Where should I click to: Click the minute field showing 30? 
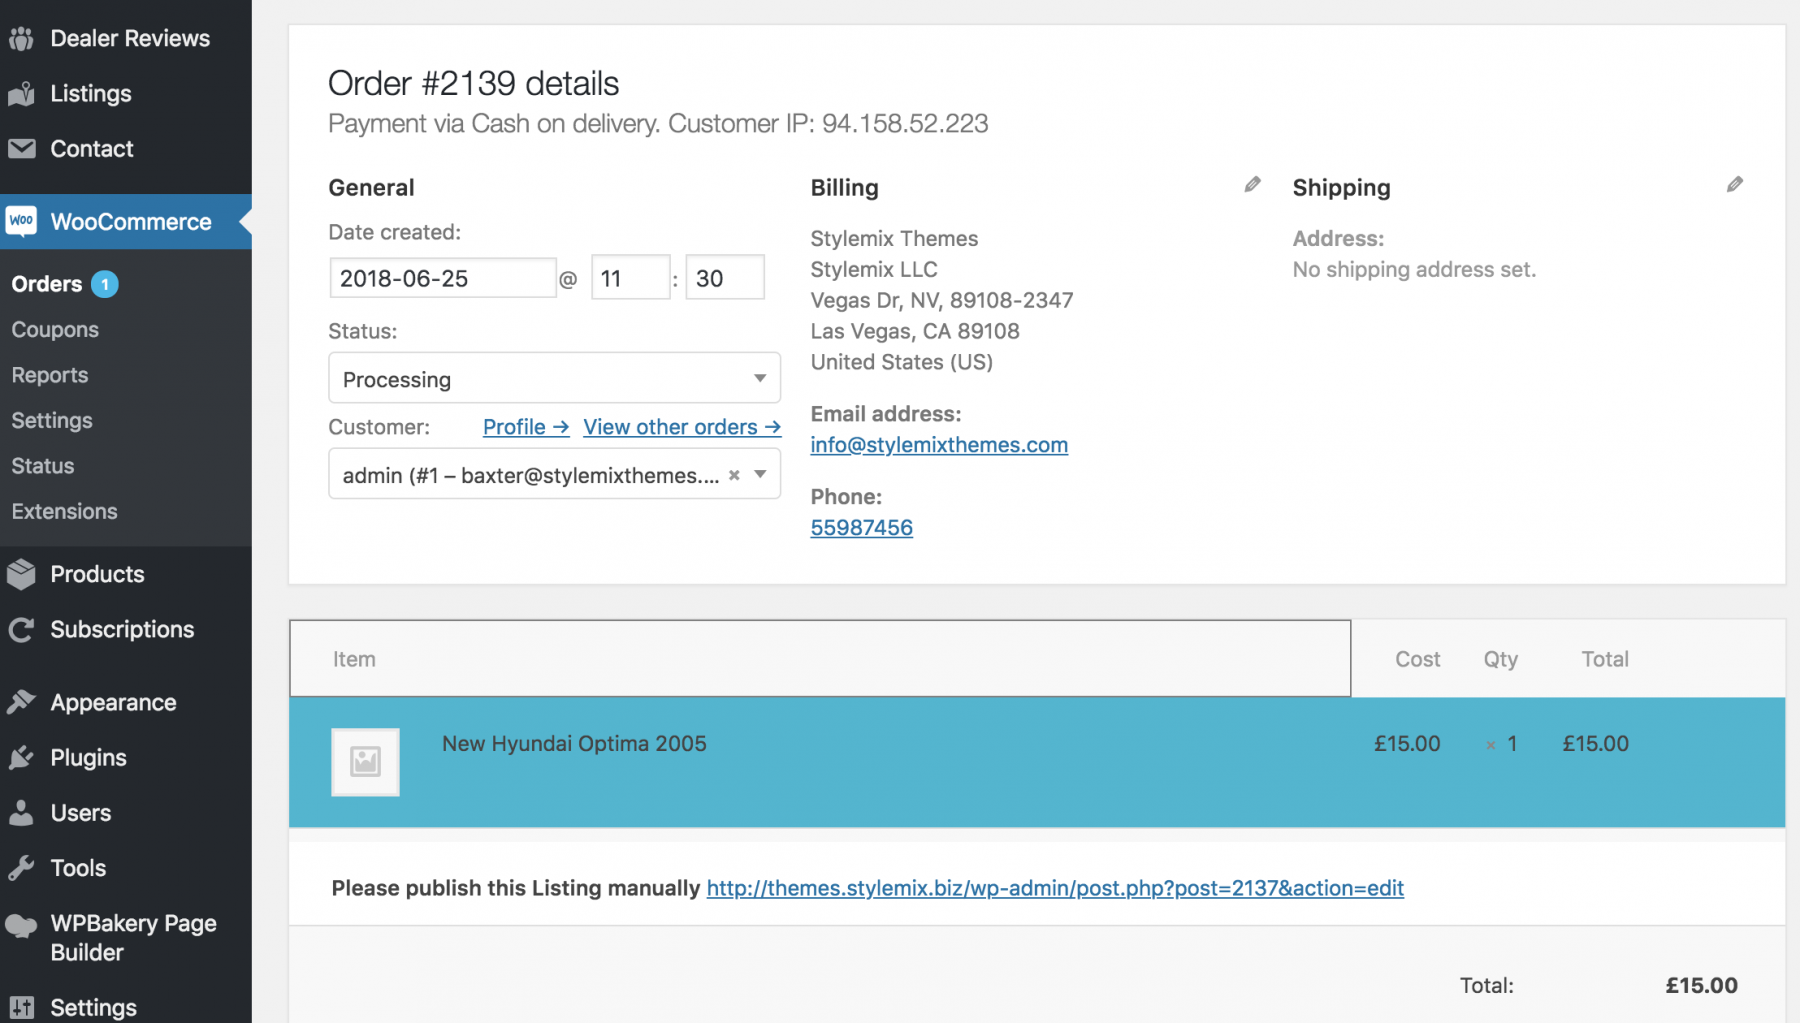[x=725, y=278]
